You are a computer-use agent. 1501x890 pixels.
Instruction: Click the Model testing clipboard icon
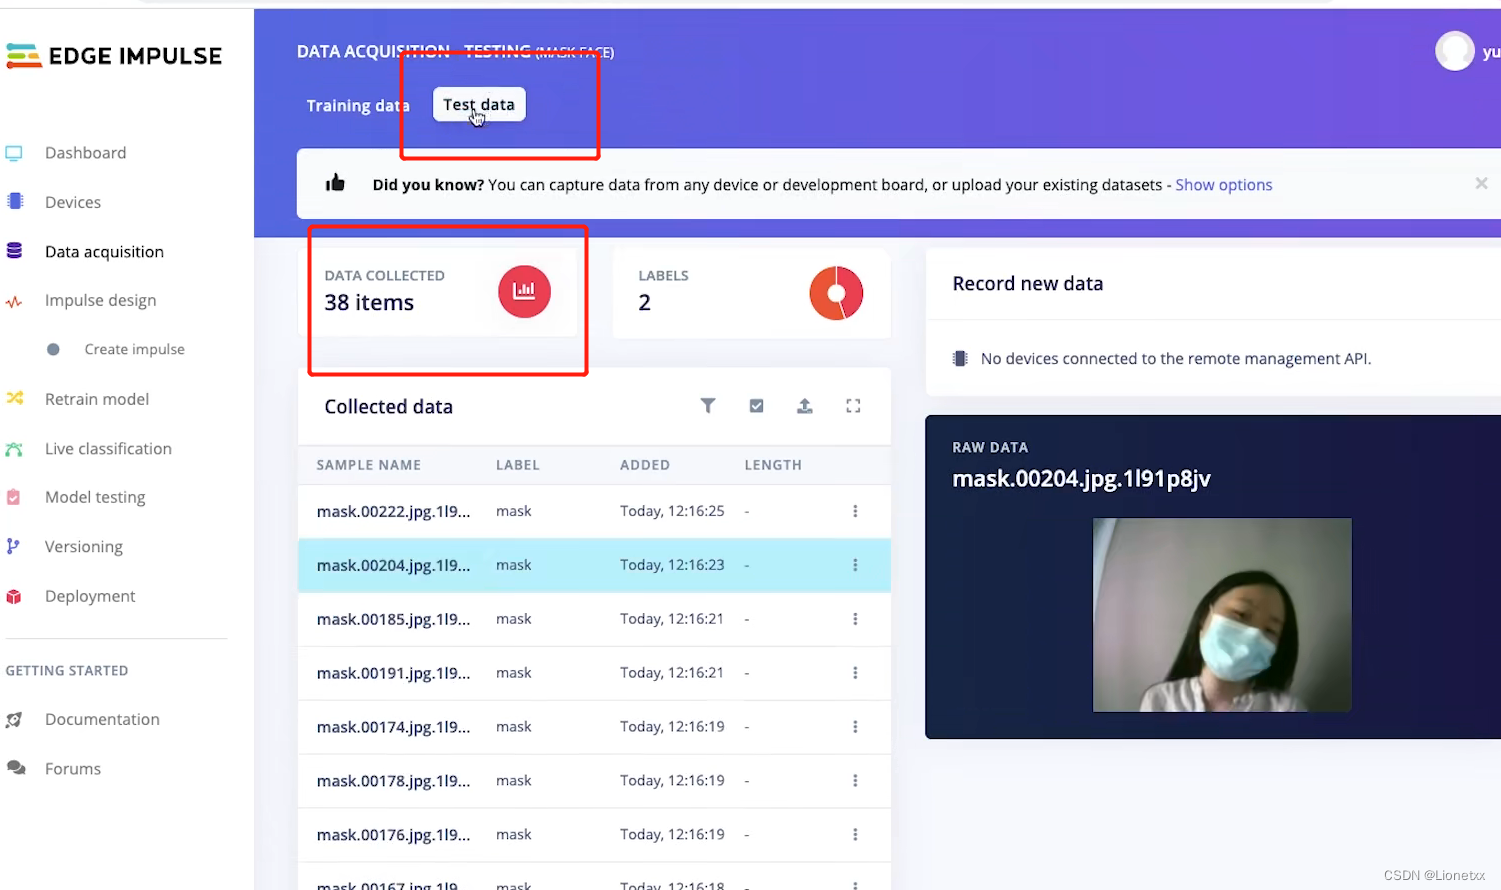point(14,497)
